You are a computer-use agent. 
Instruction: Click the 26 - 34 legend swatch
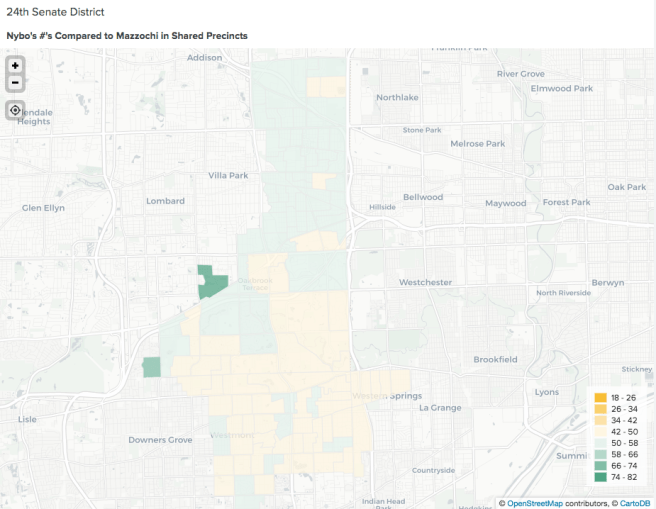pos(600,409)
